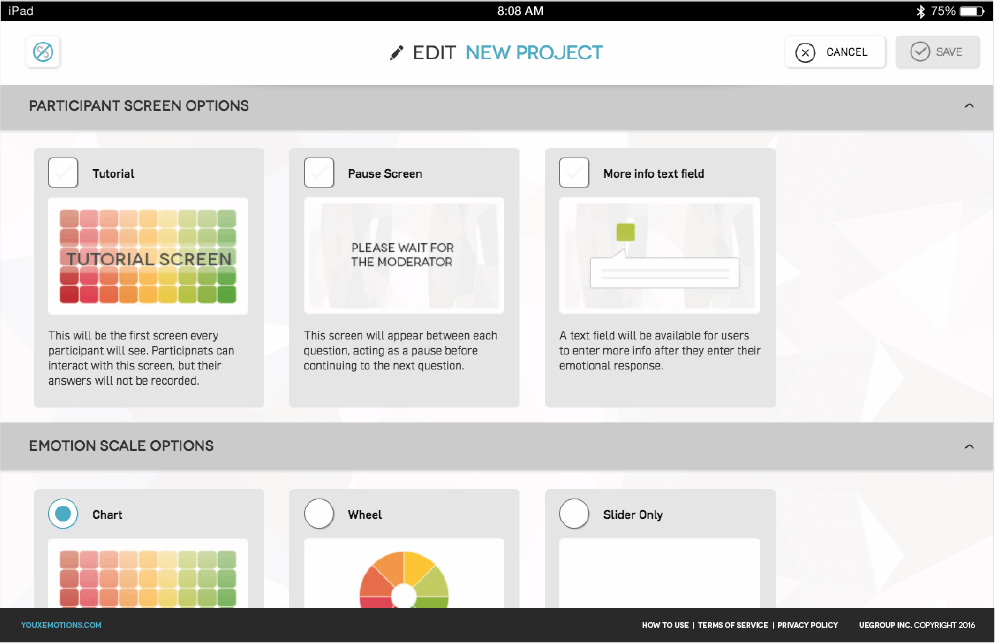Click the circular logo icon at top left
Image resolution: width=995 pixels, height=643 pixels.
pos(44,52)
